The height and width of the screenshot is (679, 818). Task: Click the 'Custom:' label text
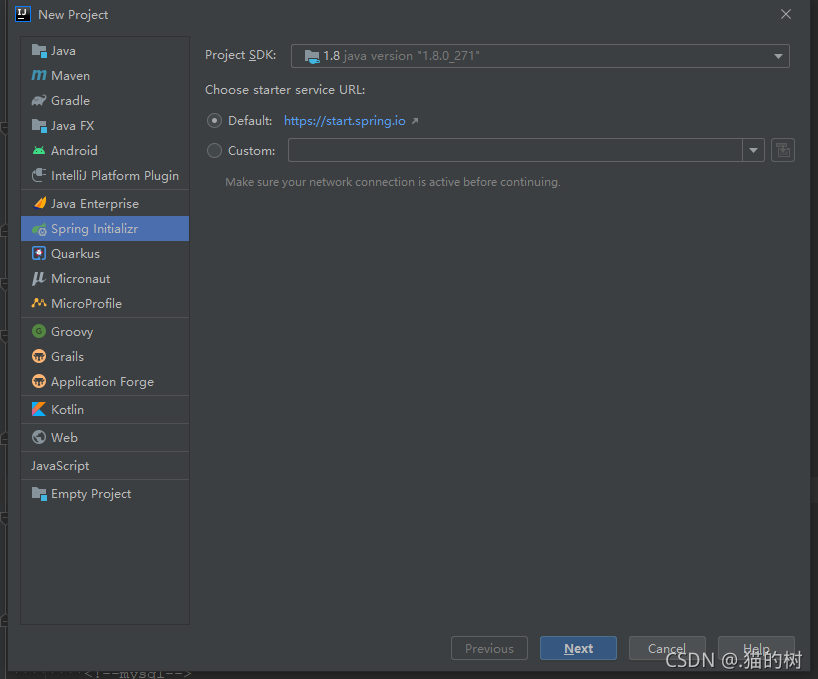point(251,151)
